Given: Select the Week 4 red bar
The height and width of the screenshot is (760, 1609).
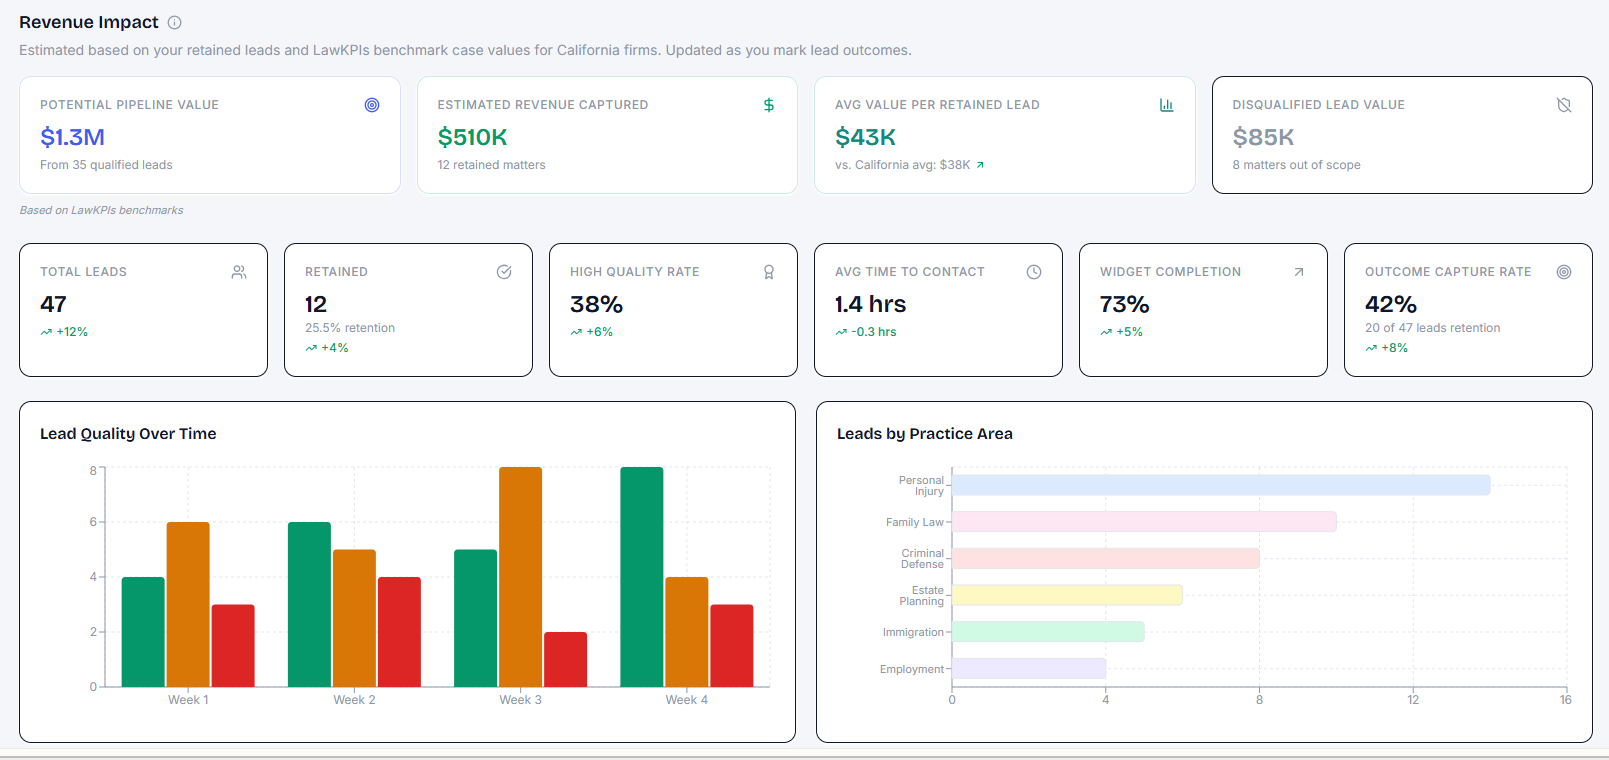Looking at the screenshot, I should [732, 646].
